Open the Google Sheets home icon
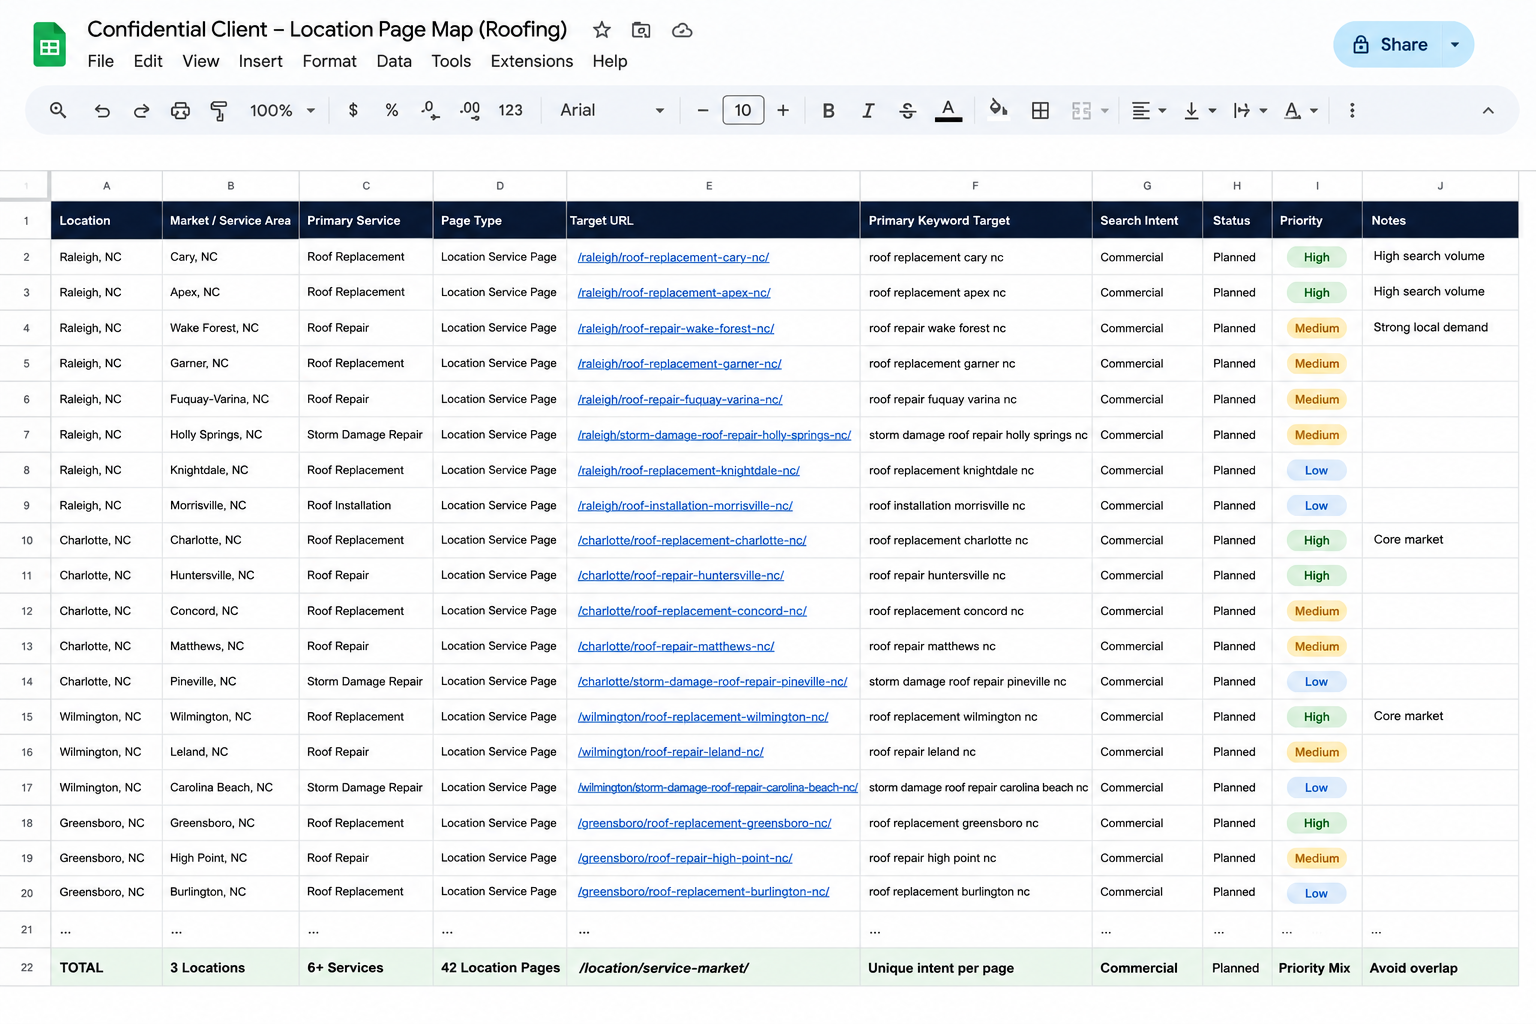 click(49, 45)
